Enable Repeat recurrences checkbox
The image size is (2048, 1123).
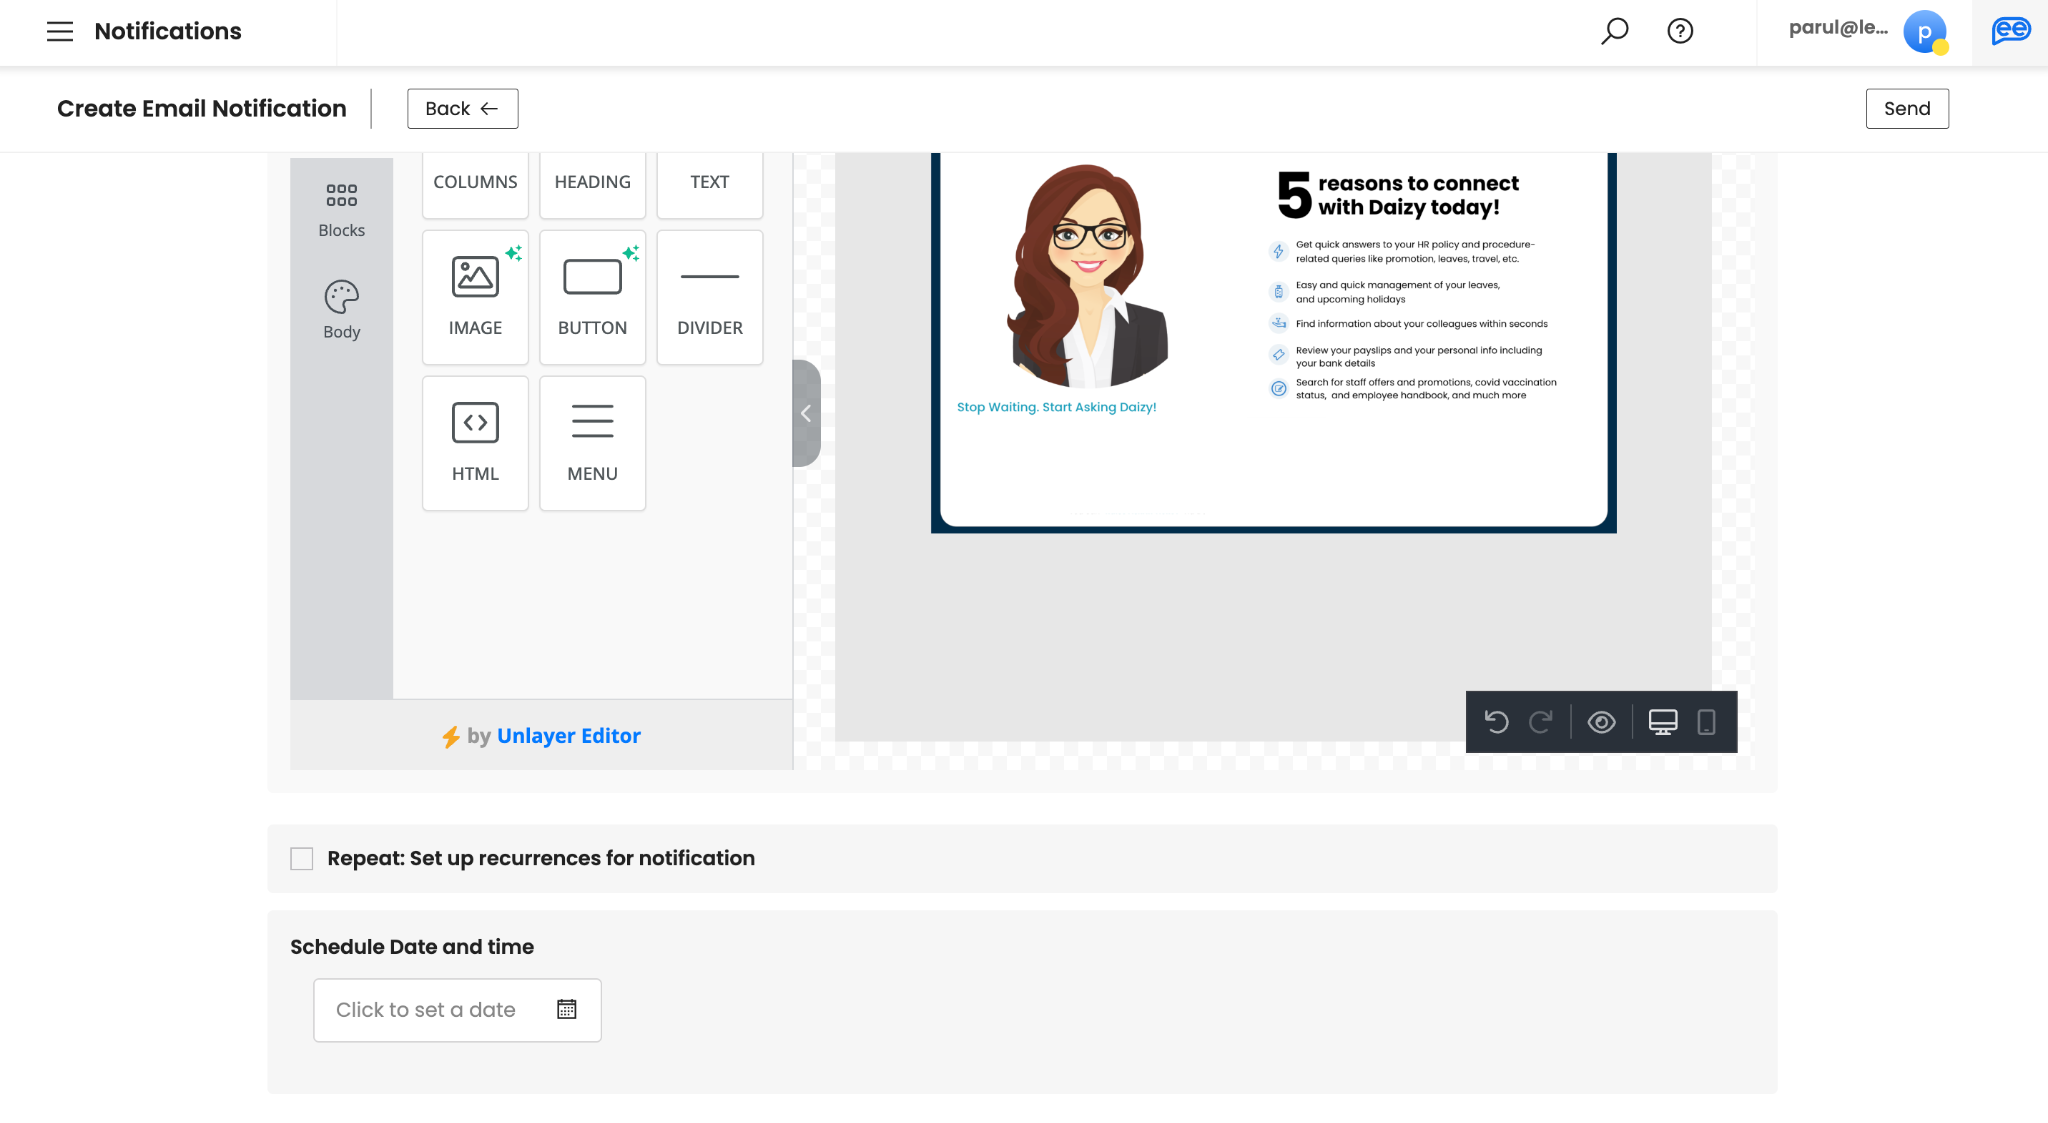coord(302,859)
